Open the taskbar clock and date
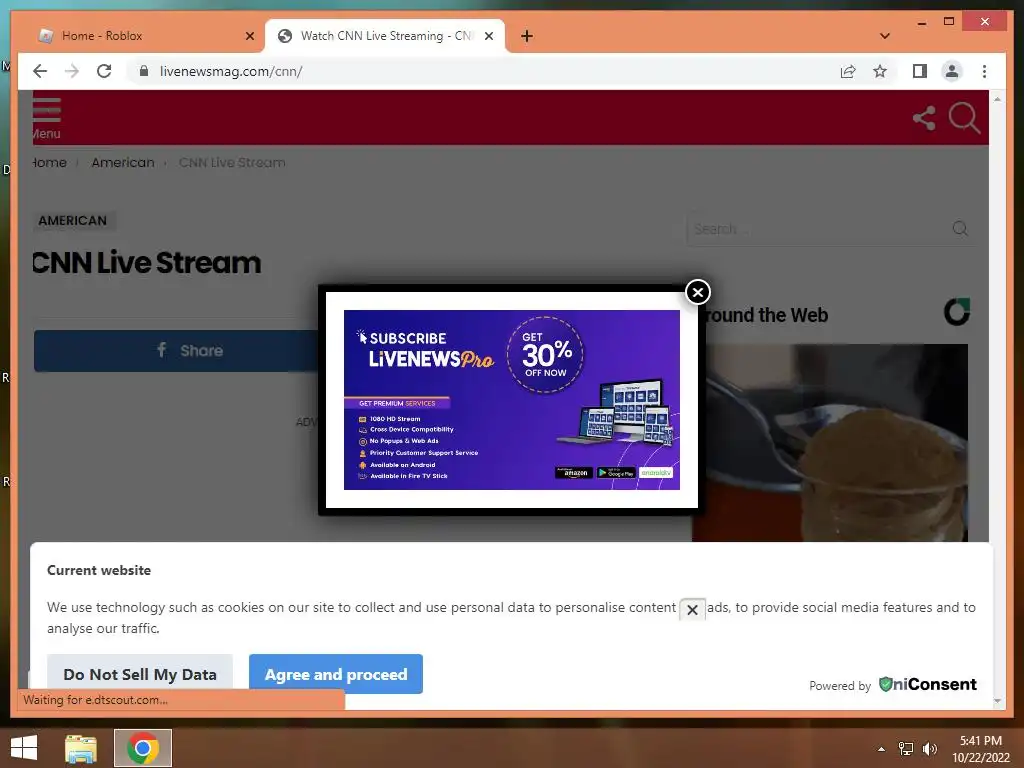The width and height of the screenshot is (1024, 768). coord(980,749)
